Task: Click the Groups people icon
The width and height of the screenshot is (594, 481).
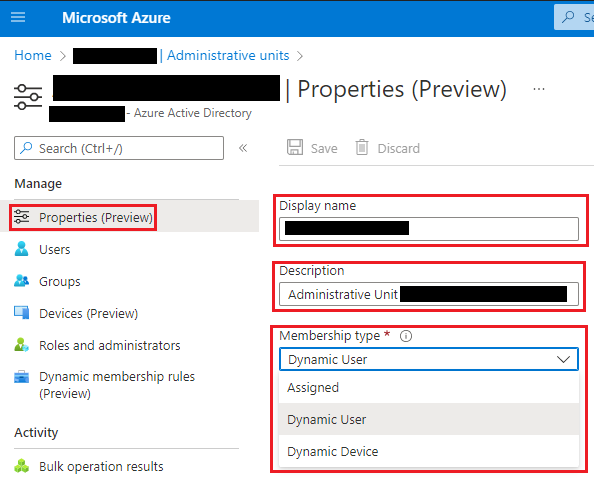Action: (22, 281)
